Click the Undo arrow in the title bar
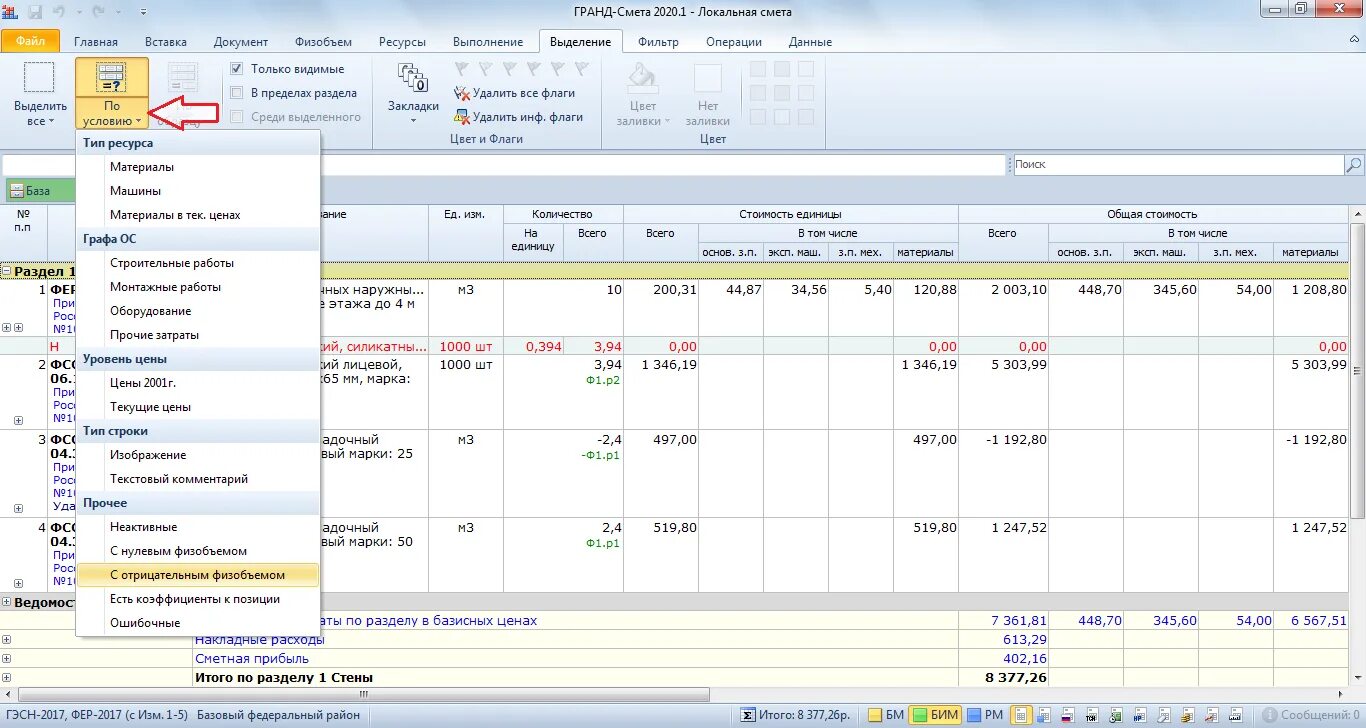 pos(60,12)
